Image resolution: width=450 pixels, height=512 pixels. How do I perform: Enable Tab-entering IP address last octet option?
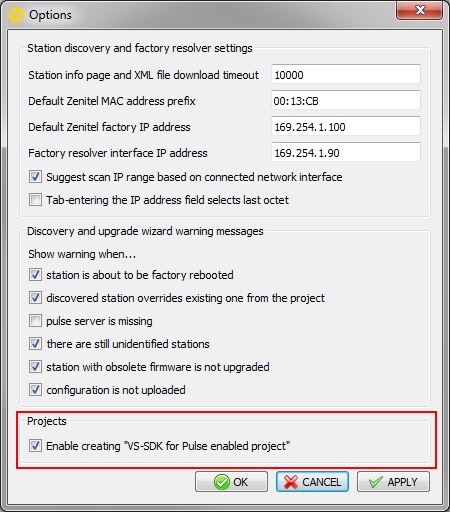click(x=35, y=200)
